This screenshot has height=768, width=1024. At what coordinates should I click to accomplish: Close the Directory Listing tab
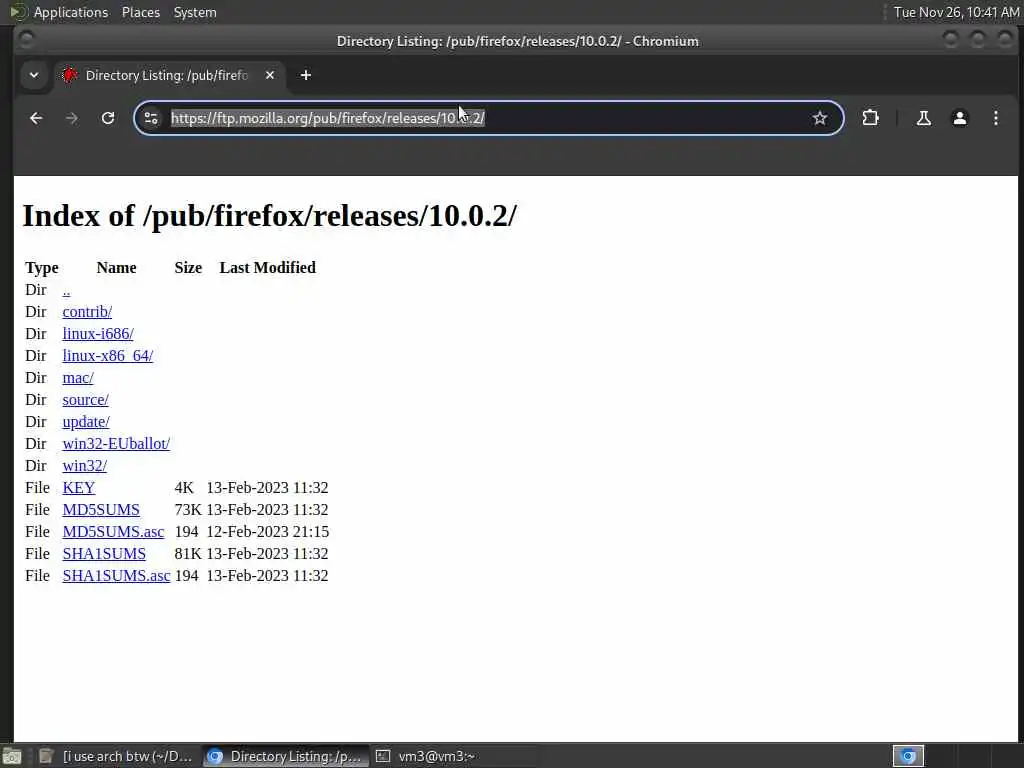pyautogui.click(x=270, y=75)
